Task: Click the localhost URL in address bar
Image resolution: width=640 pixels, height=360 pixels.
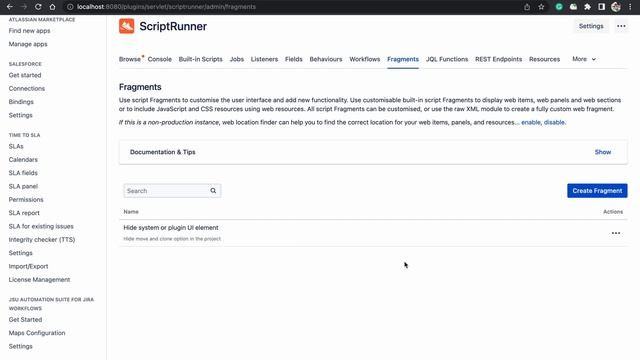Action: point(167,7)
